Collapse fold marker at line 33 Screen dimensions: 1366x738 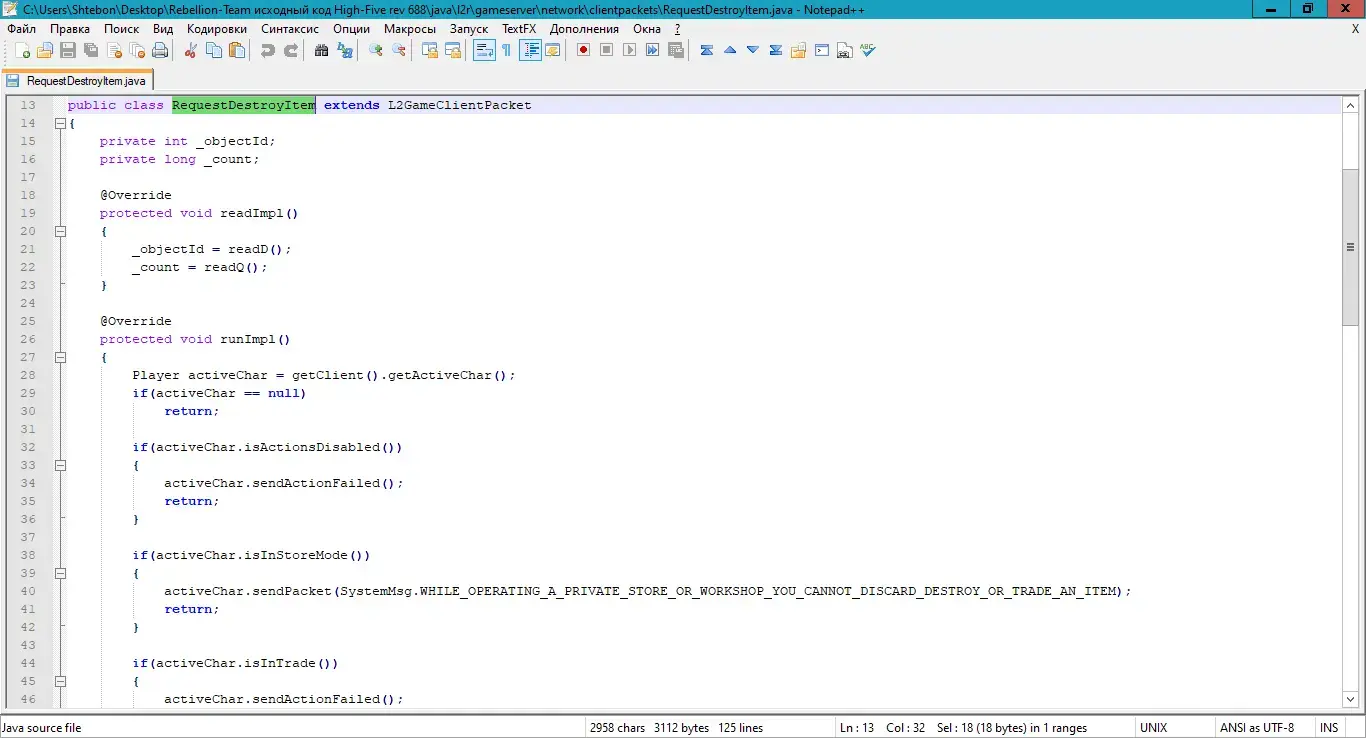point(60,465)
